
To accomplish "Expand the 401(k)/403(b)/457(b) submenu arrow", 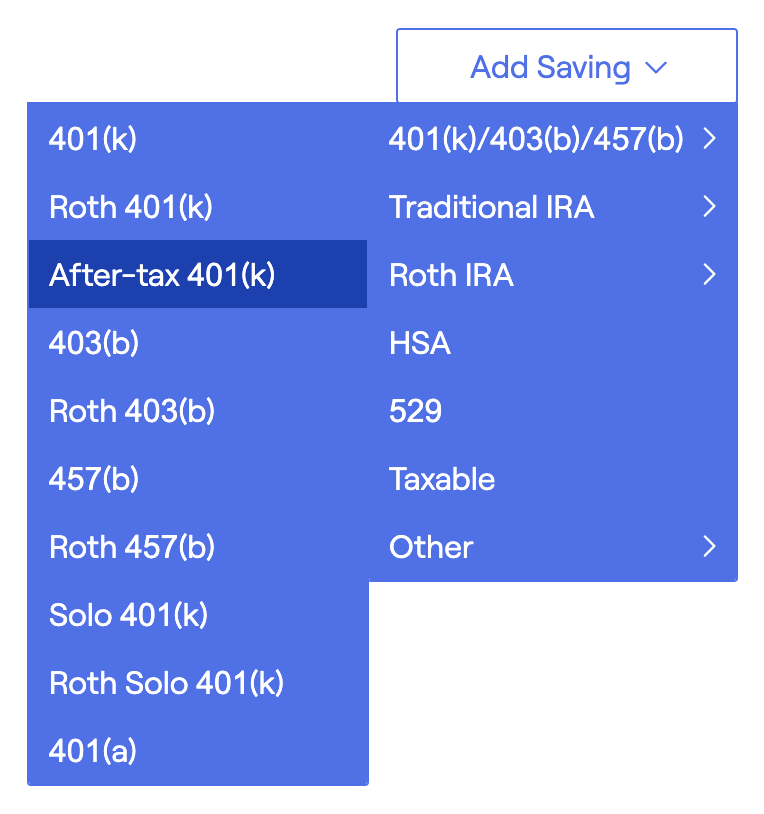I will tap(710, 138).
